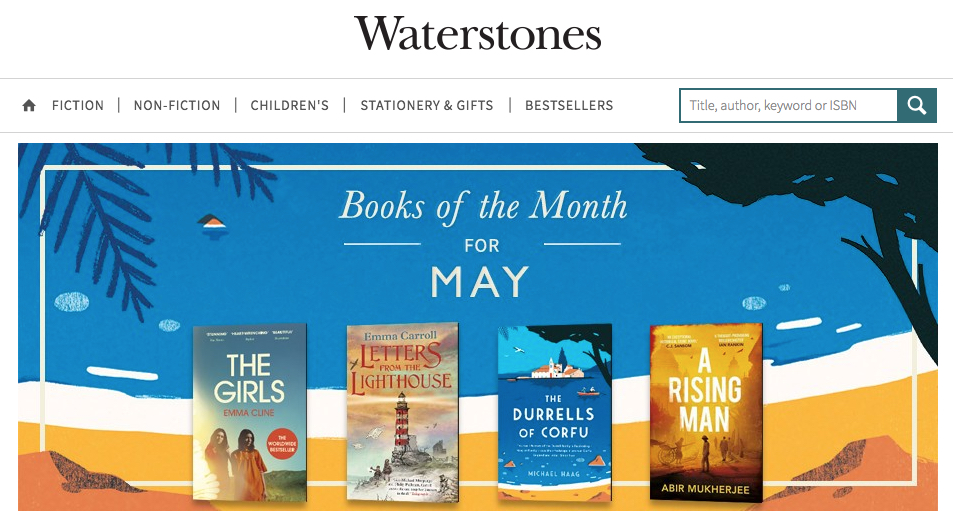Click Abir Mukherjee author name on cover
Image resolution: width=953 pixels, height=528 pixels.
[x=705, y=489]
